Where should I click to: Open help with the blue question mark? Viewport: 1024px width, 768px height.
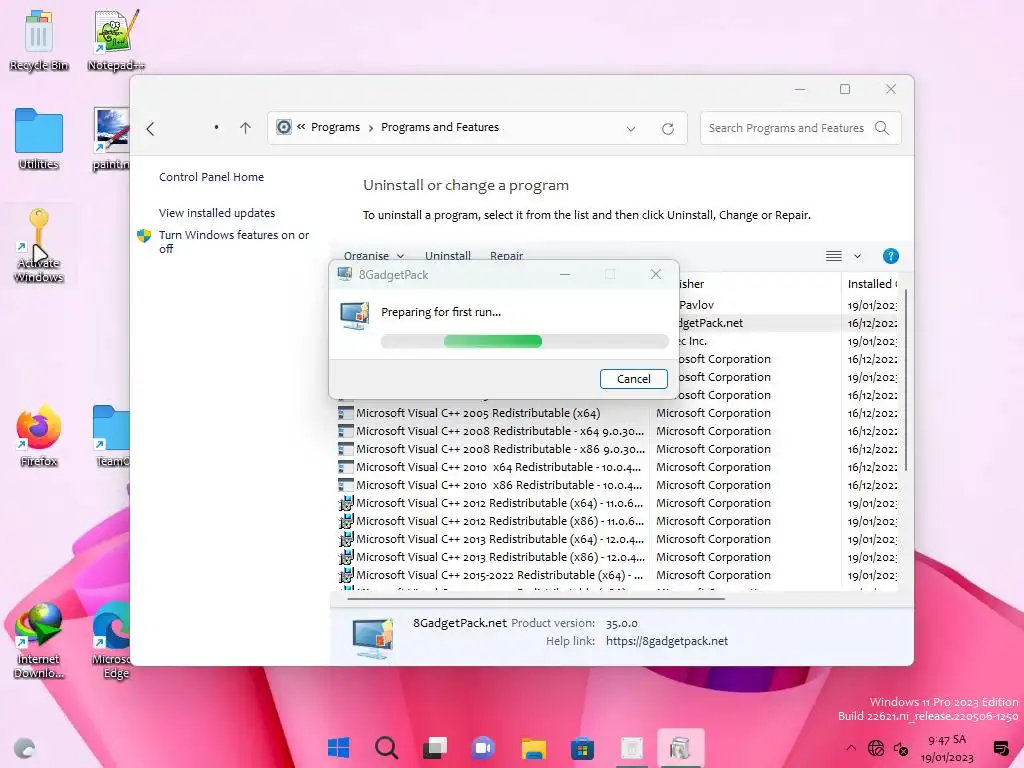890,256
